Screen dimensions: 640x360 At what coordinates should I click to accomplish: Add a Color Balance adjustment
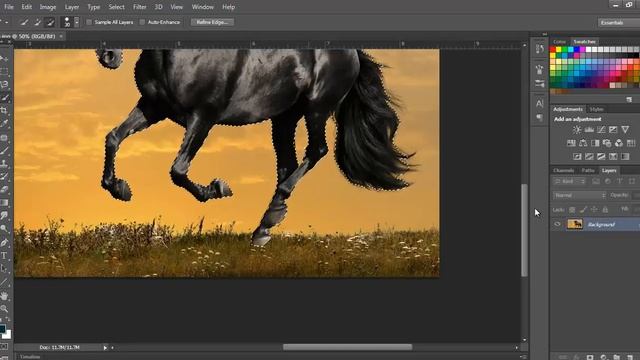(x=583, y=143)
